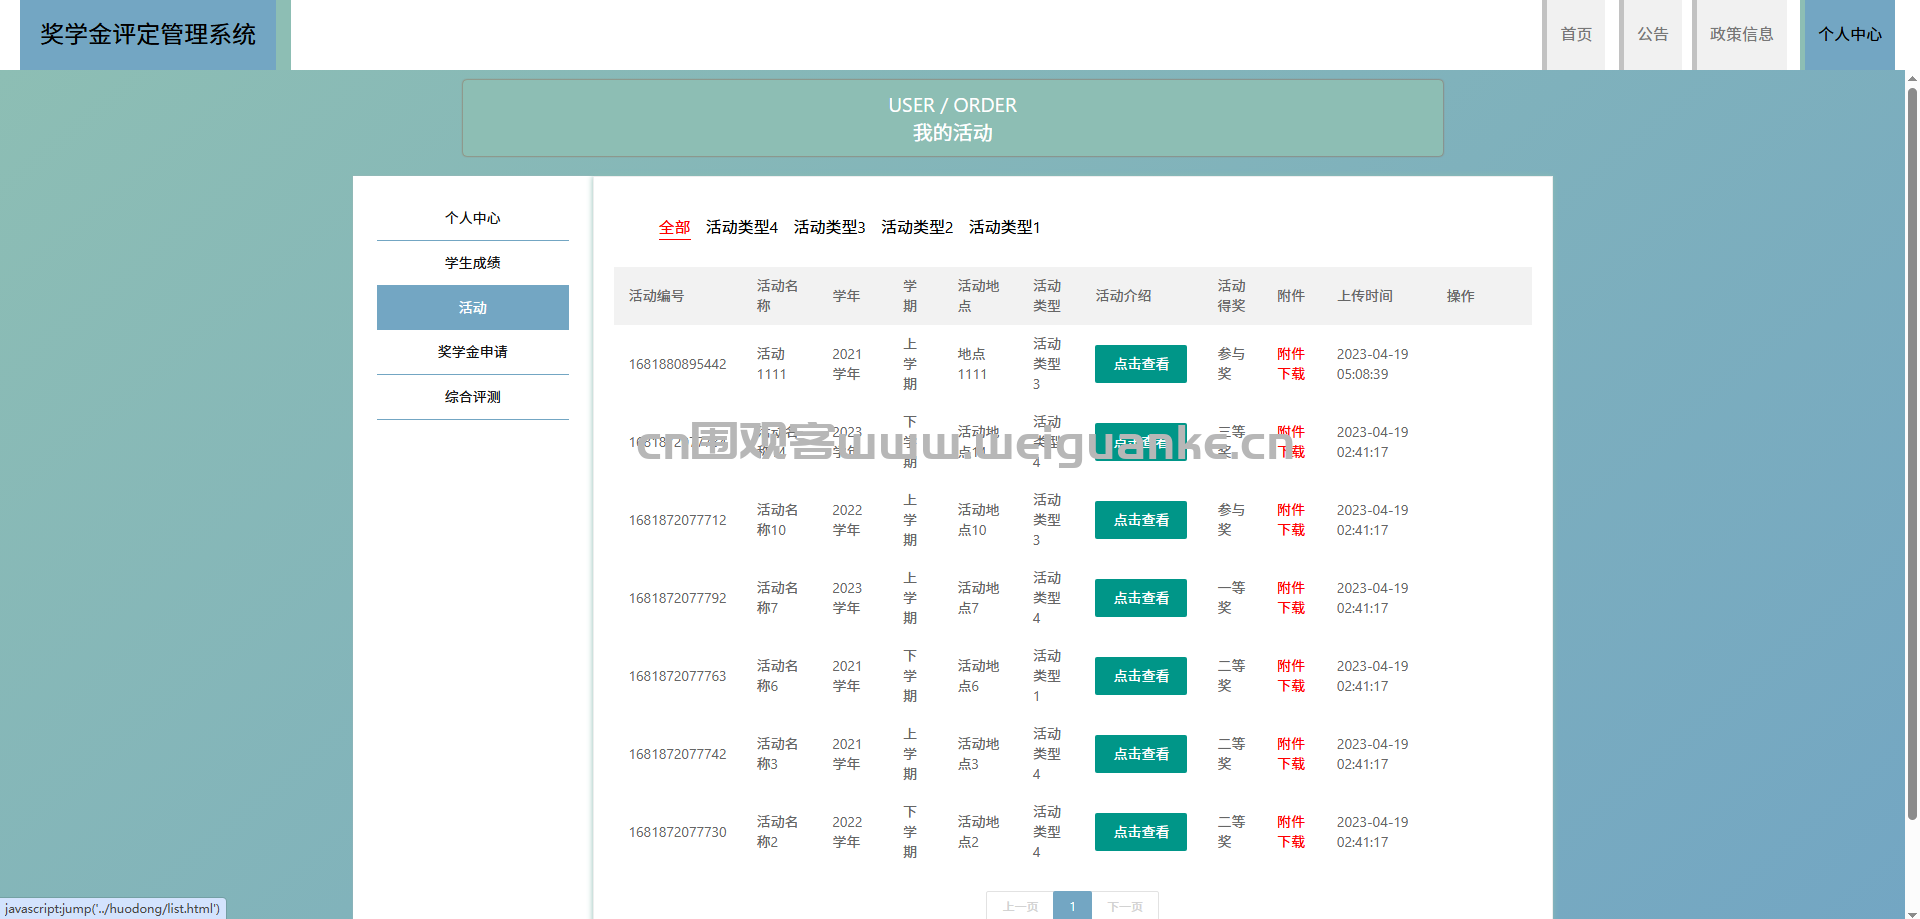Click the 附件 column header
1920x919 pixels.
1291,296
